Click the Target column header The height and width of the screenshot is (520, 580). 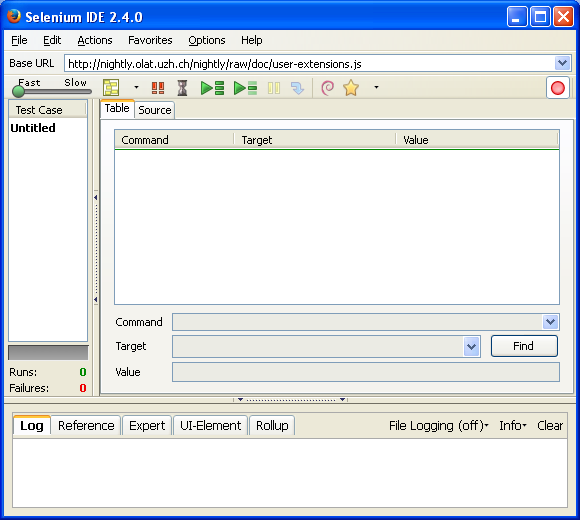point(315,140)
